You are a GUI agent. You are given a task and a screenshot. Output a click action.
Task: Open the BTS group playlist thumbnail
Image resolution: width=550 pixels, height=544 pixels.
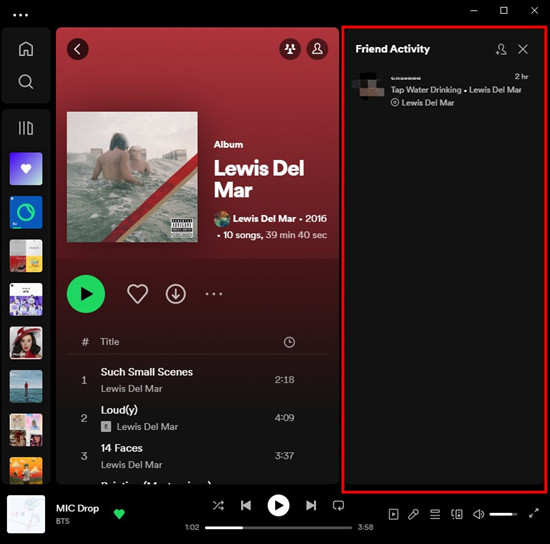tap(26, 299)
